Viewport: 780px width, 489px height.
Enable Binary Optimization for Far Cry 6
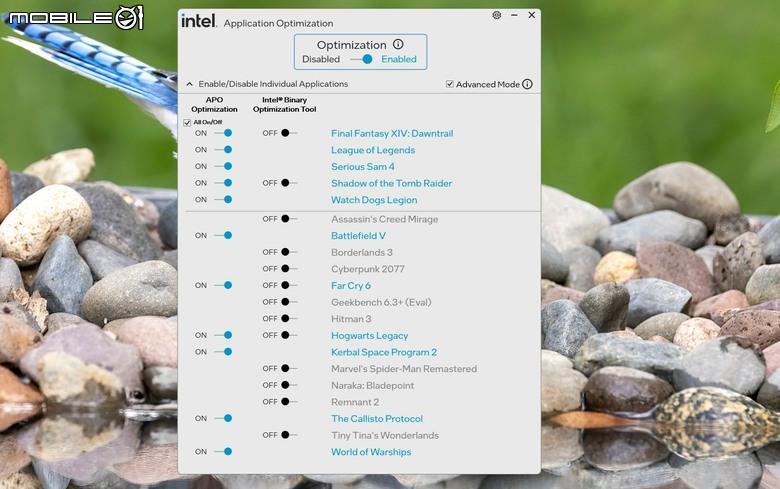click(x=289, y=285)
